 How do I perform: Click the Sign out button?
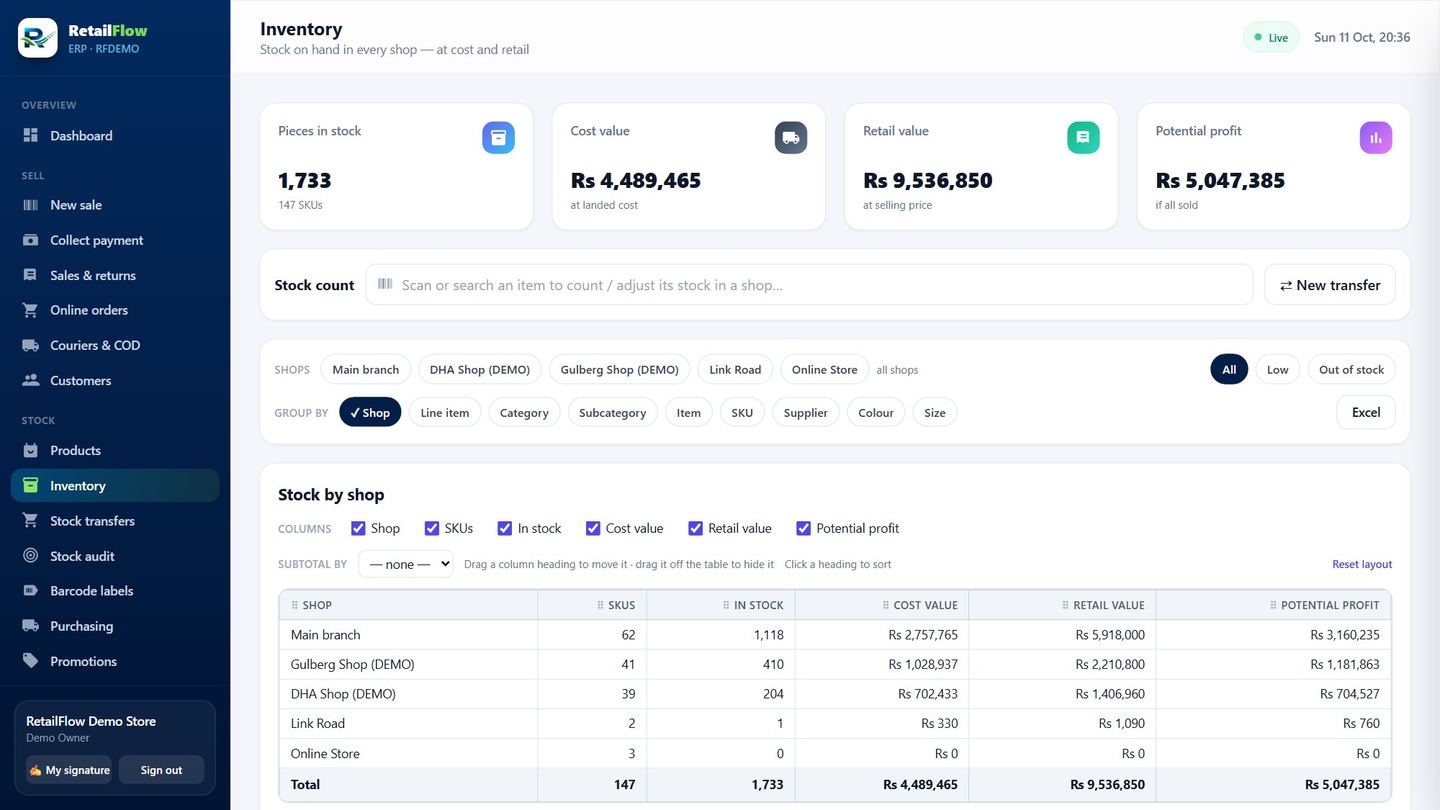[x=161, y=770]
